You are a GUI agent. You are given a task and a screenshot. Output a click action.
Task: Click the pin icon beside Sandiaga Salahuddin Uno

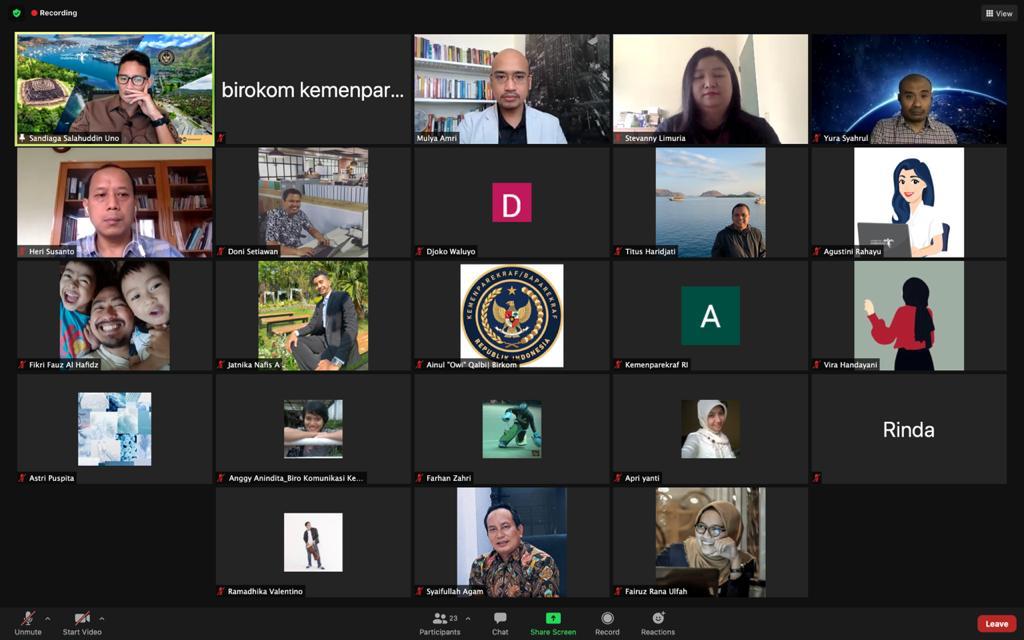22,138
